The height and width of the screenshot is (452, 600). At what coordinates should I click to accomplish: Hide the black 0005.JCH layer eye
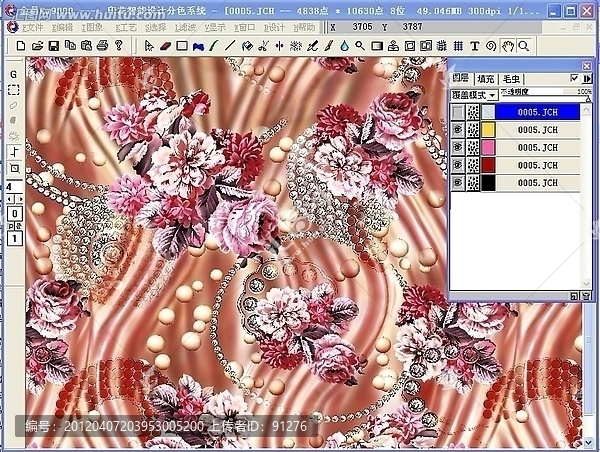tap(458, 183)
